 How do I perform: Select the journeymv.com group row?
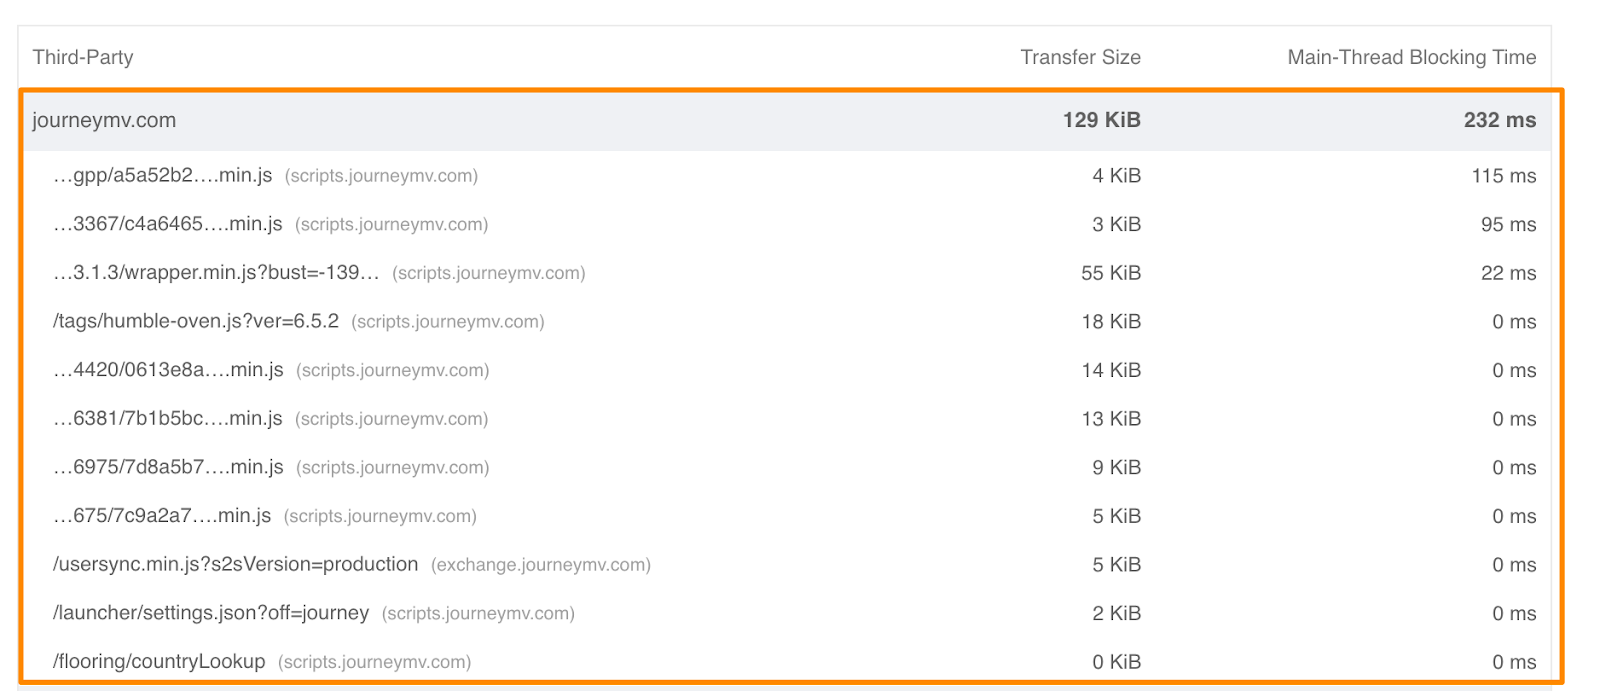coord(104,120)
